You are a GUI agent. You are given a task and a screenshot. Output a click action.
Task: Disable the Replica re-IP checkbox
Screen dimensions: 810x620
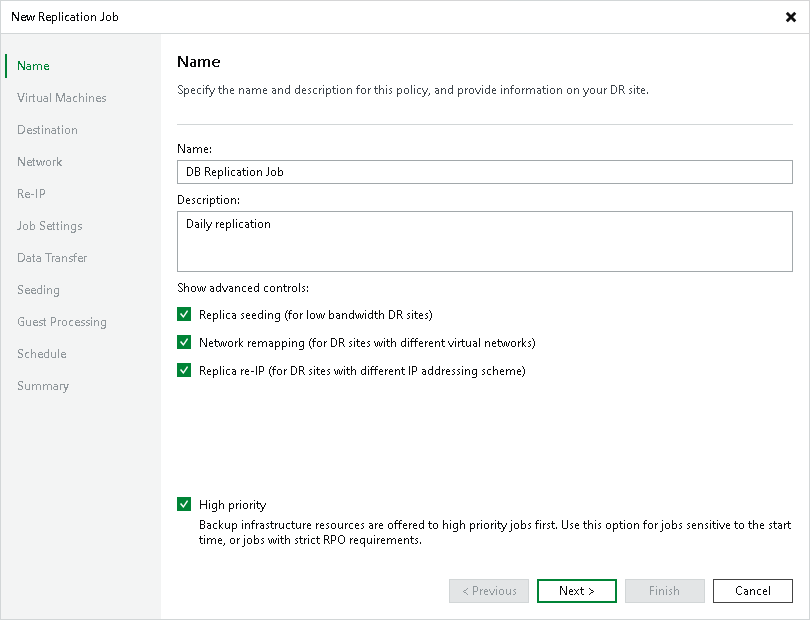pyautogui.click(x=184, y=370)
